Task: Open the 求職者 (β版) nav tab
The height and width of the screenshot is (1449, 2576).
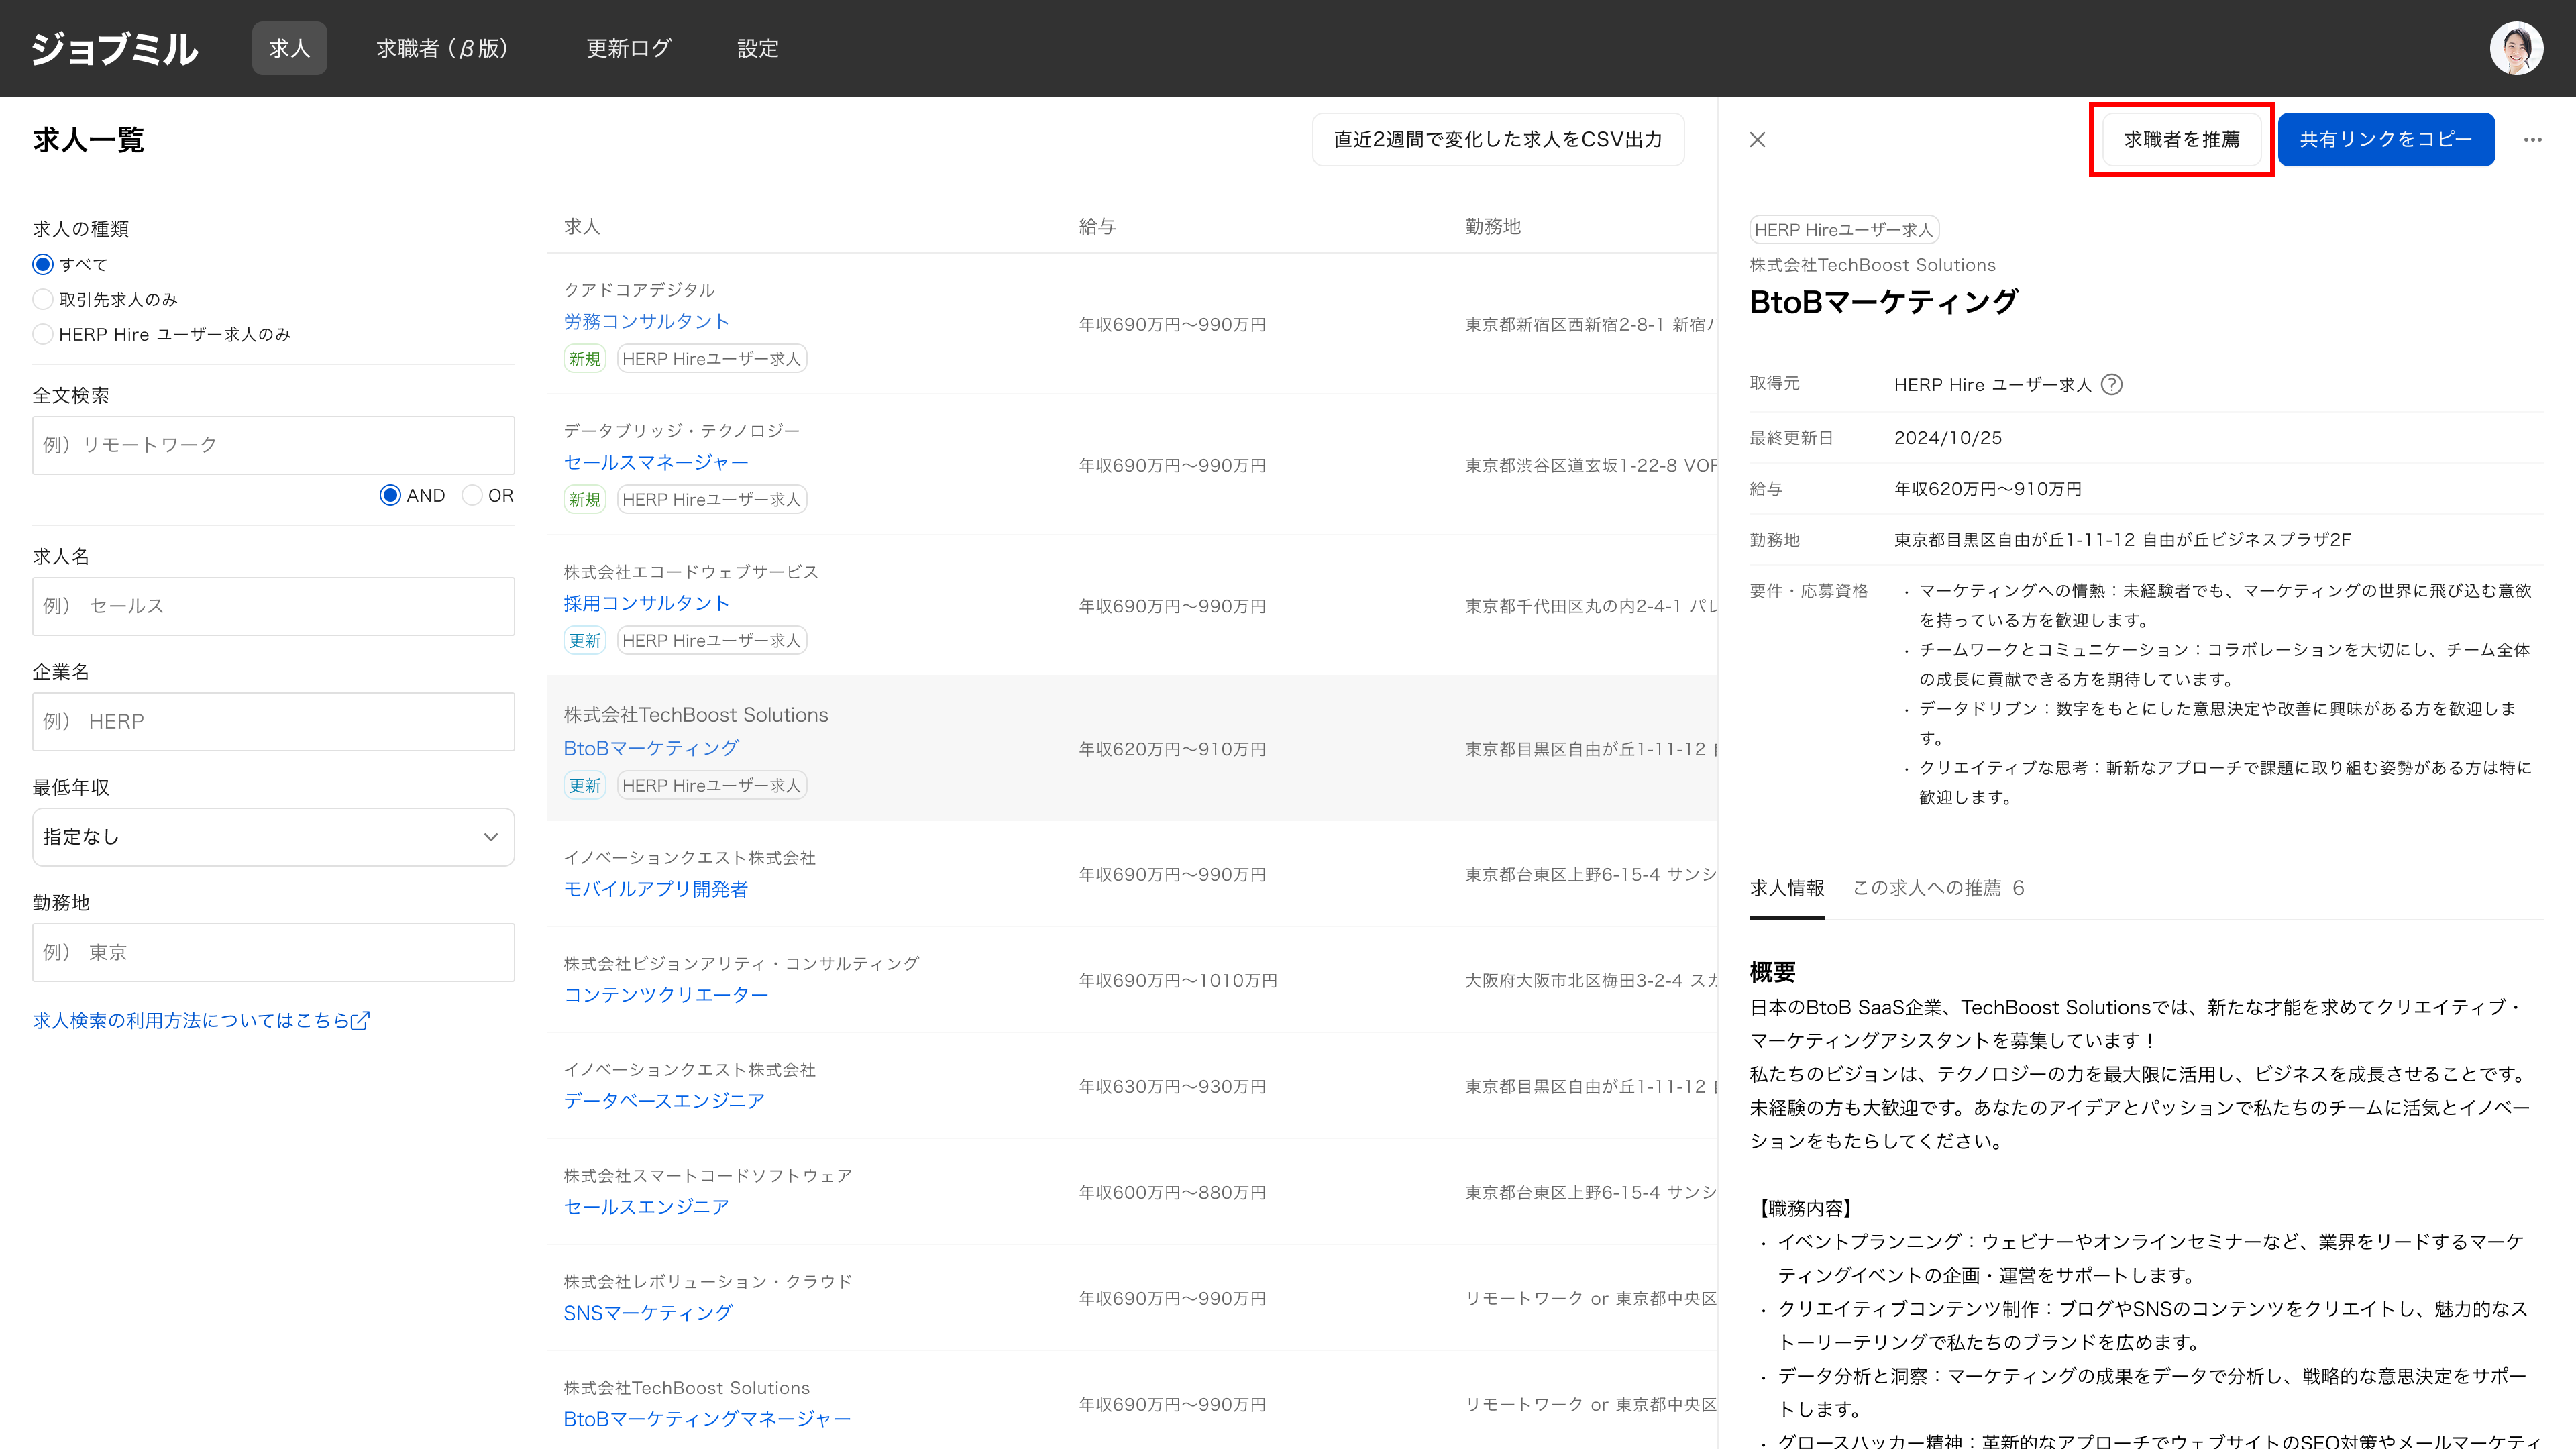Action: click(x=443, y=48)
